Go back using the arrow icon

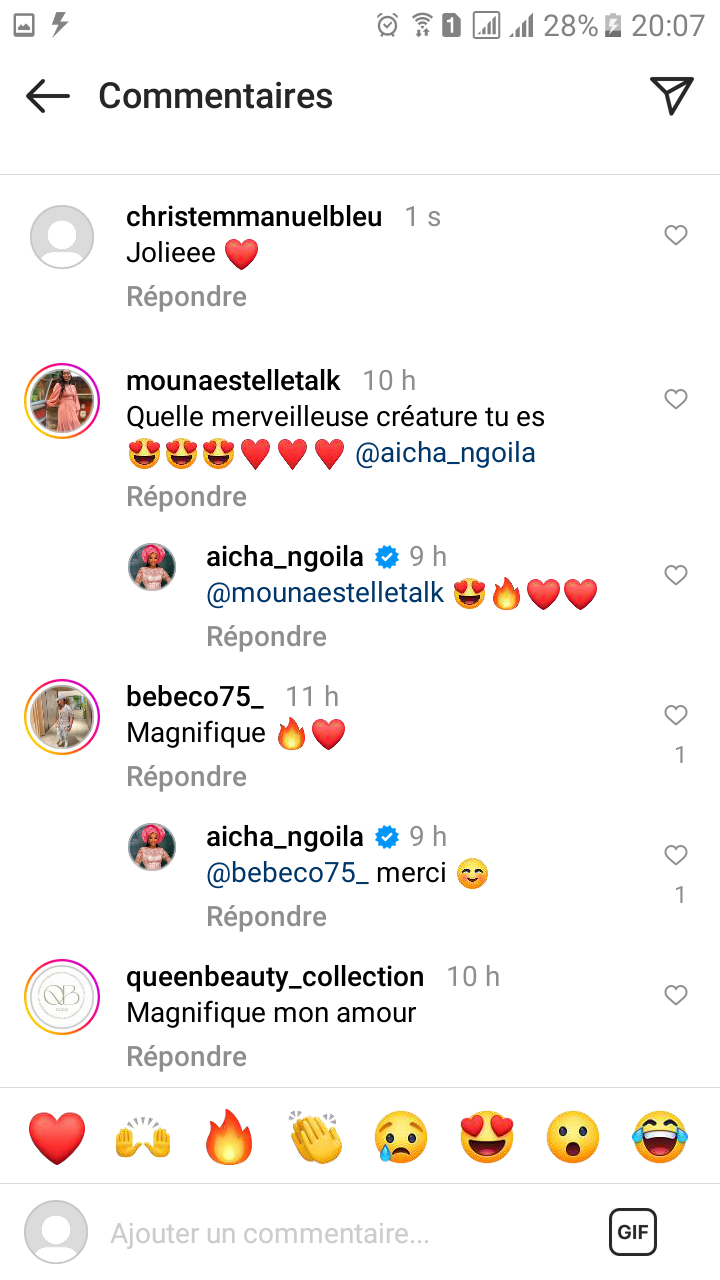(x=47, y=96)
